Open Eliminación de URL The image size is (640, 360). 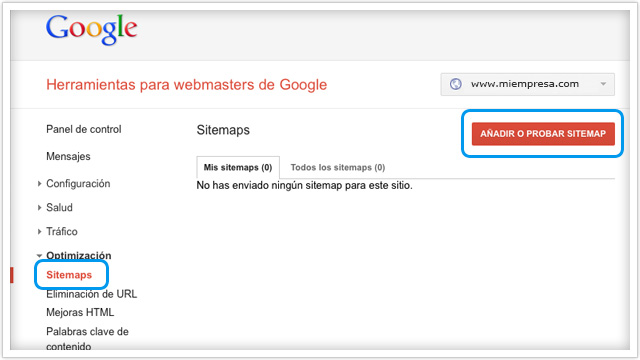(91, 294)
